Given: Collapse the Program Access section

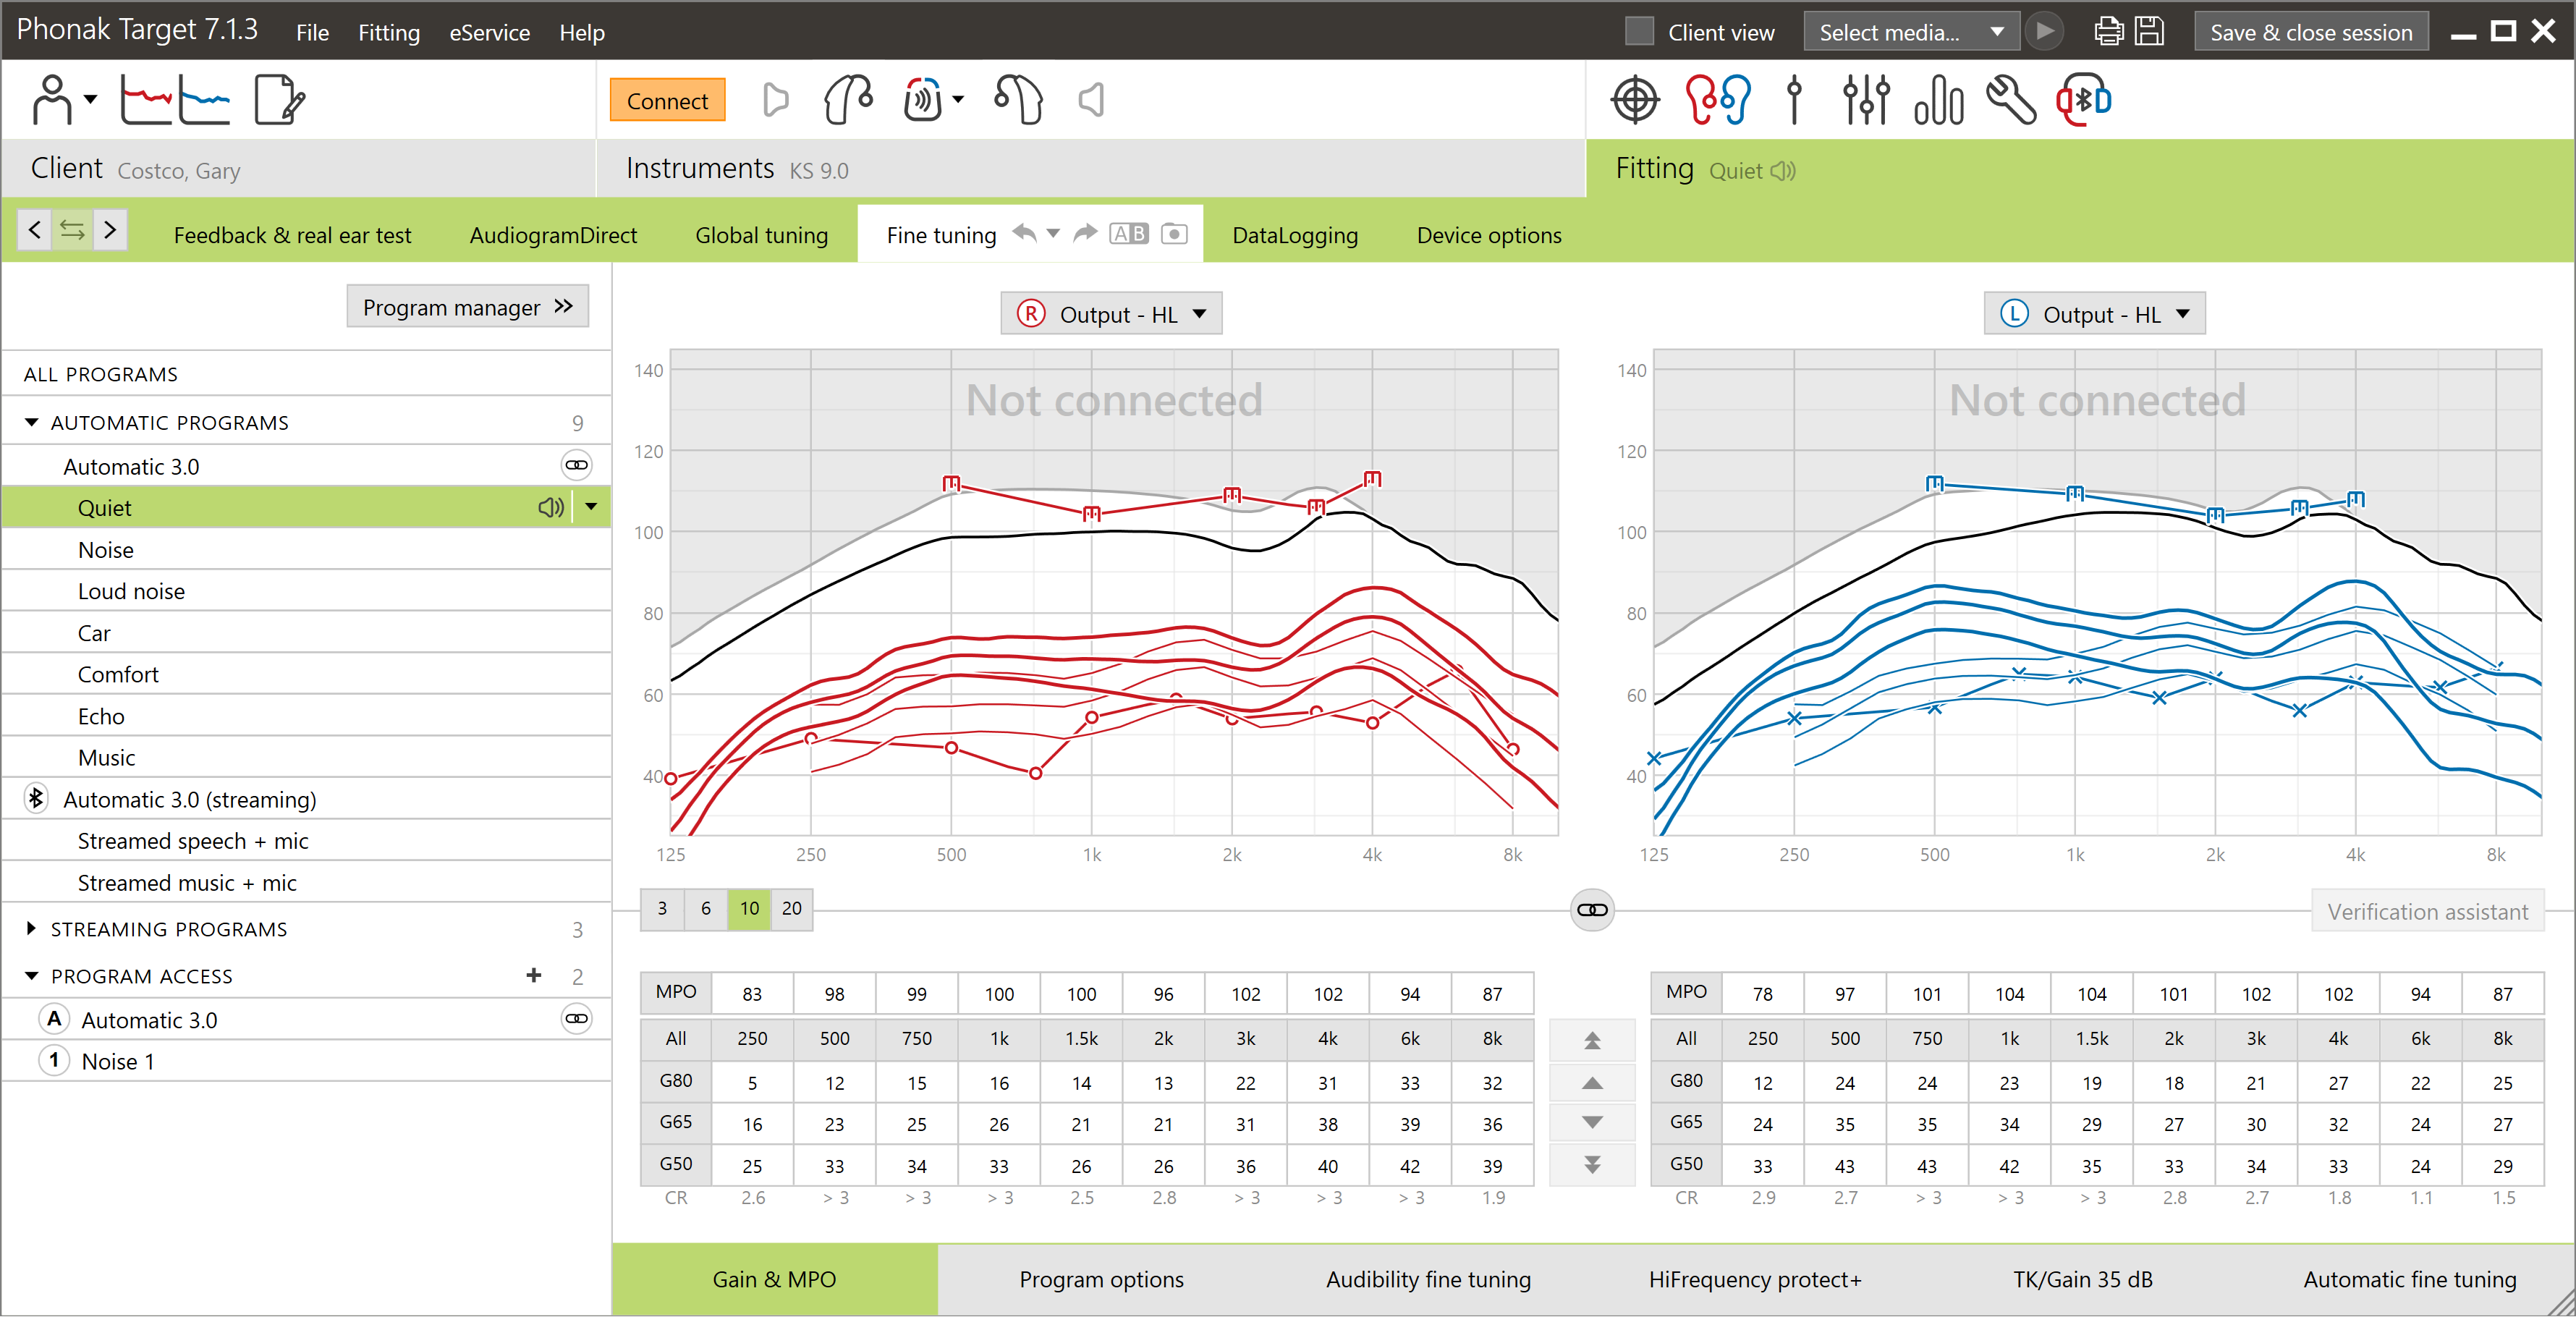Looking at the screenshot, I should coord(31,975).
